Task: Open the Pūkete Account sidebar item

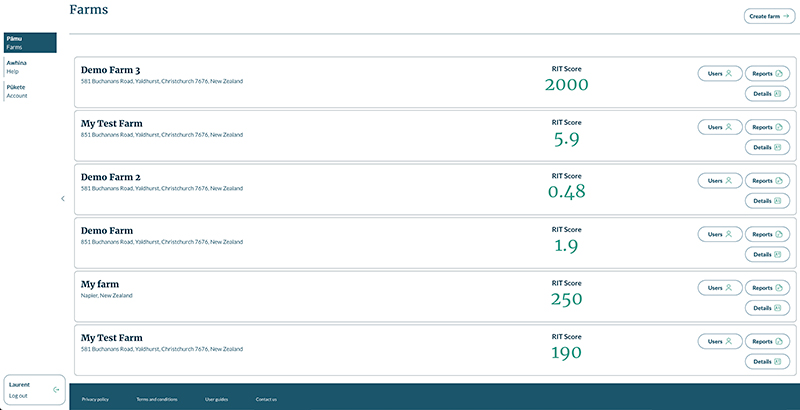Action: (30, 92)
